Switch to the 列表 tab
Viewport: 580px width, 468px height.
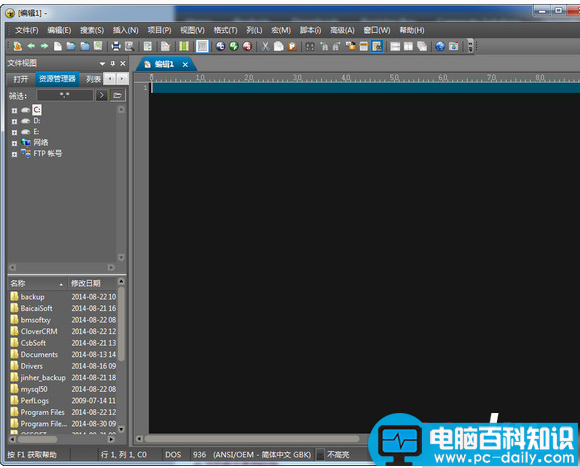(x=93, y=79)
